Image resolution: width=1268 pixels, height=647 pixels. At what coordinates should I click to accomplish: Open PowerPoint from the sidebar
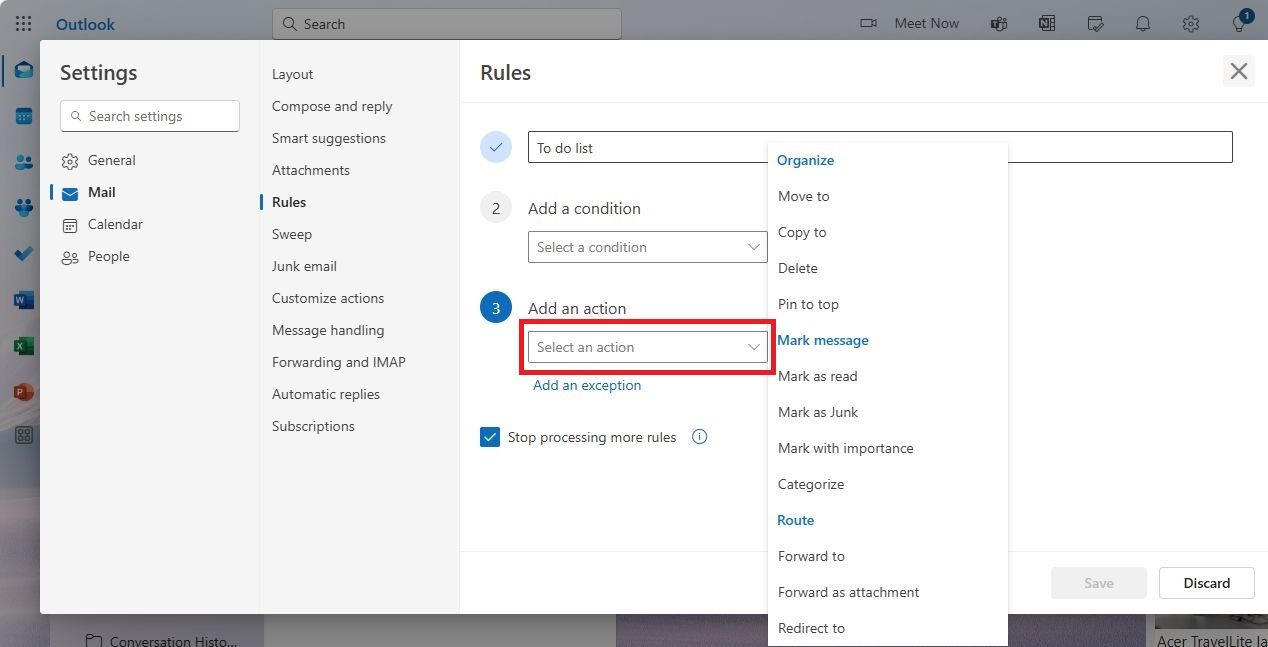(22, 391)
